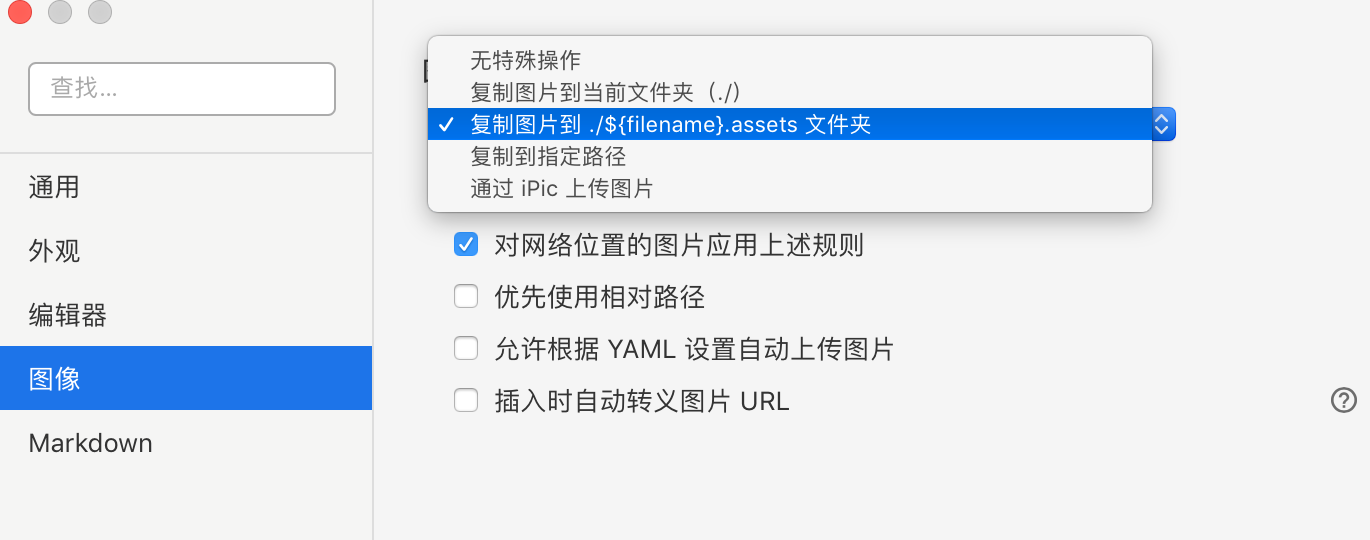Toggle 插入时自动转义图片 URL checkbox
Screen dimensions: 1370x540
tap(466, 401)
